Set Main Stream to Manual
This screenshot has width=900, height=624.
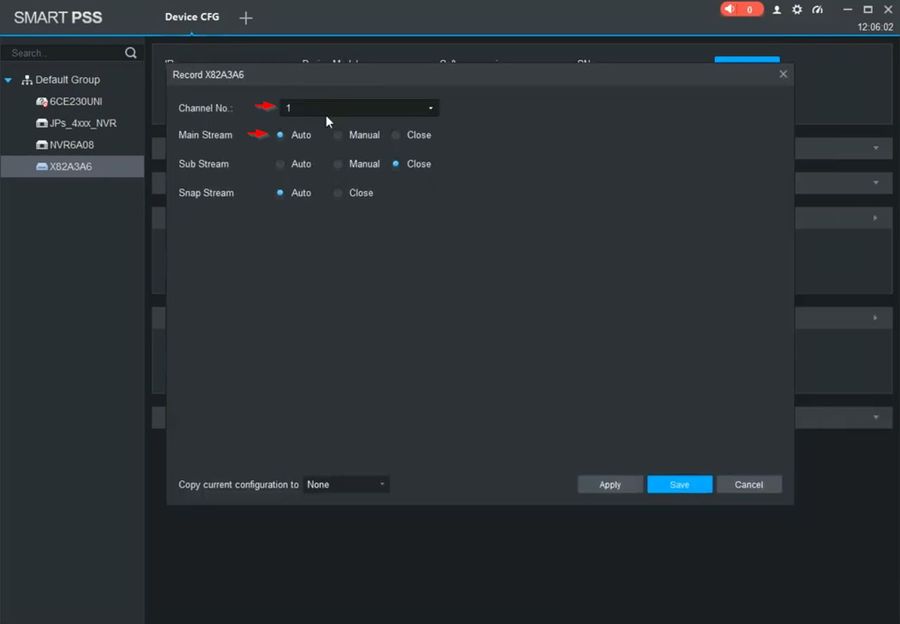point(339,135)
